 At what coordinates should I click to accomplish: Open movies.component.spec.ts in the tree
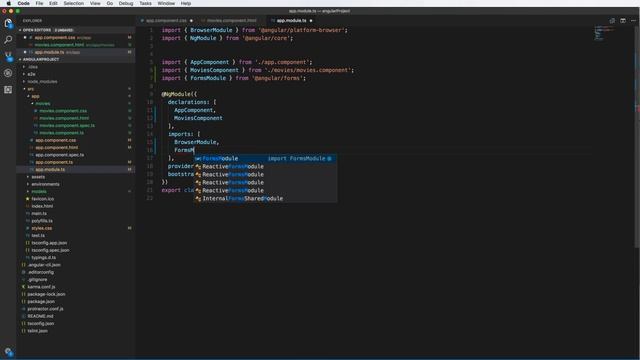click(x=67, y=126)
